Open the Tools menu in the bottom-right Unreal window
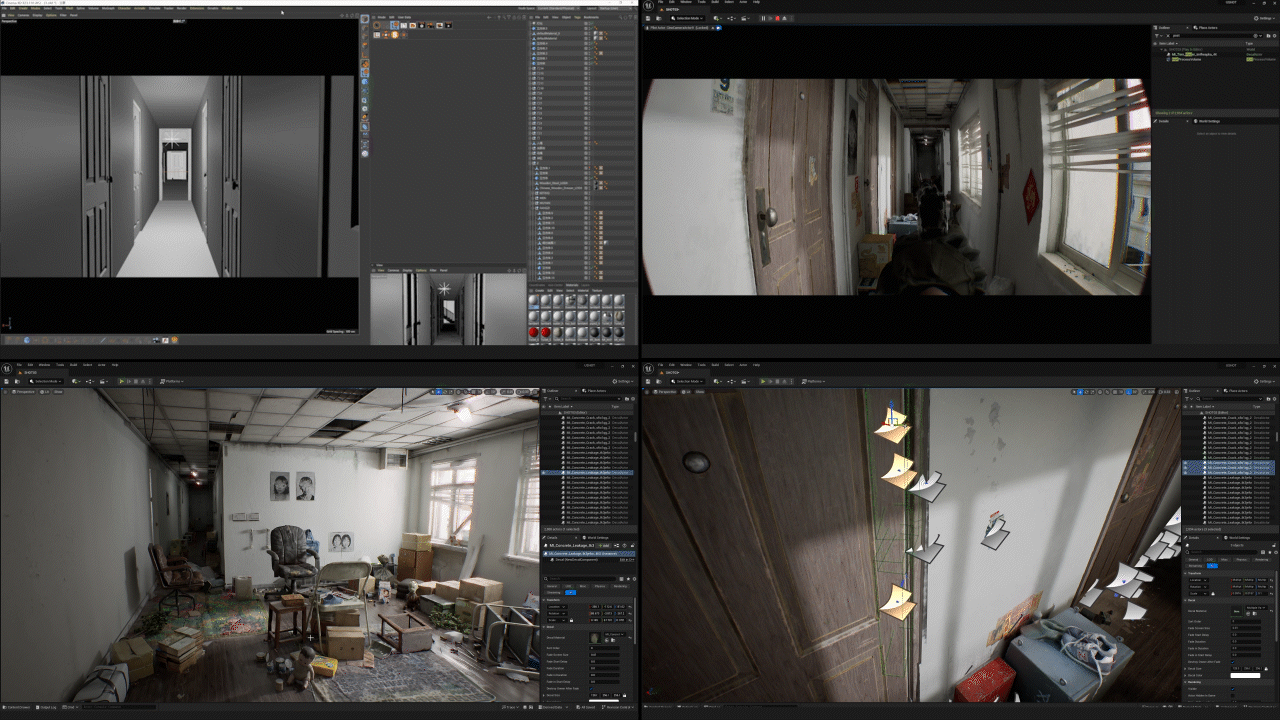 (700, 365)
